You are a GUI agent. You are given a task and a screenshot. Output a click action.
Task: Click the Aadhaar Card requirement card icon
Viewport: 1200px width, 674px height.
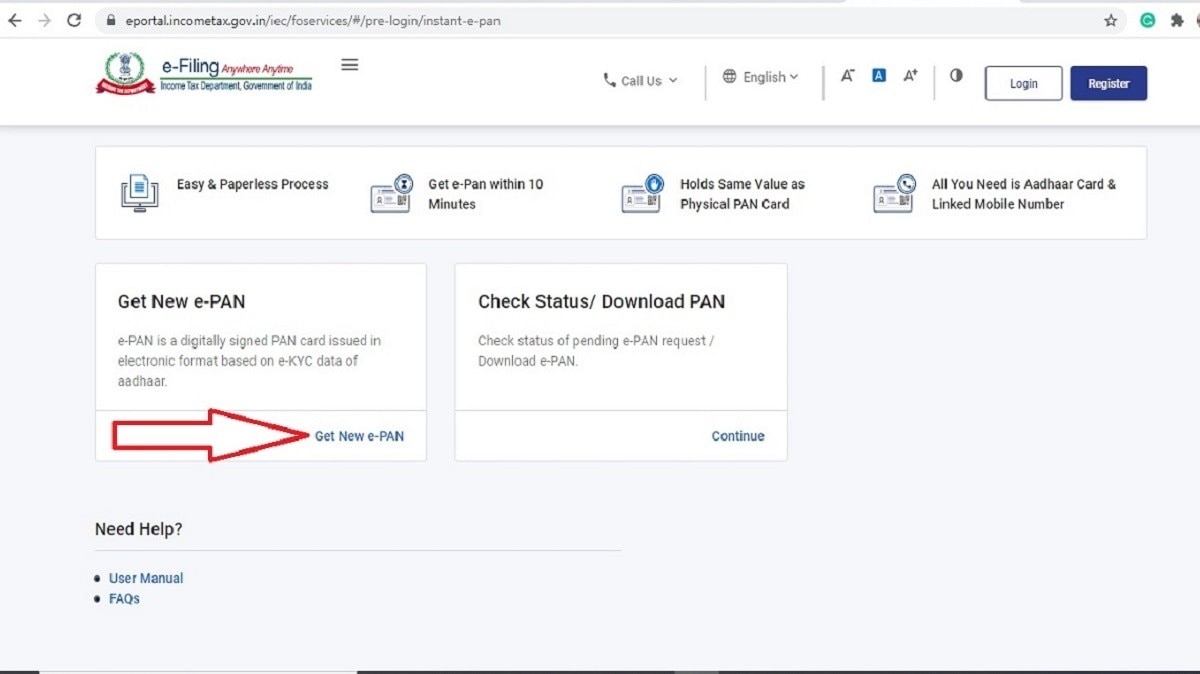893,192
